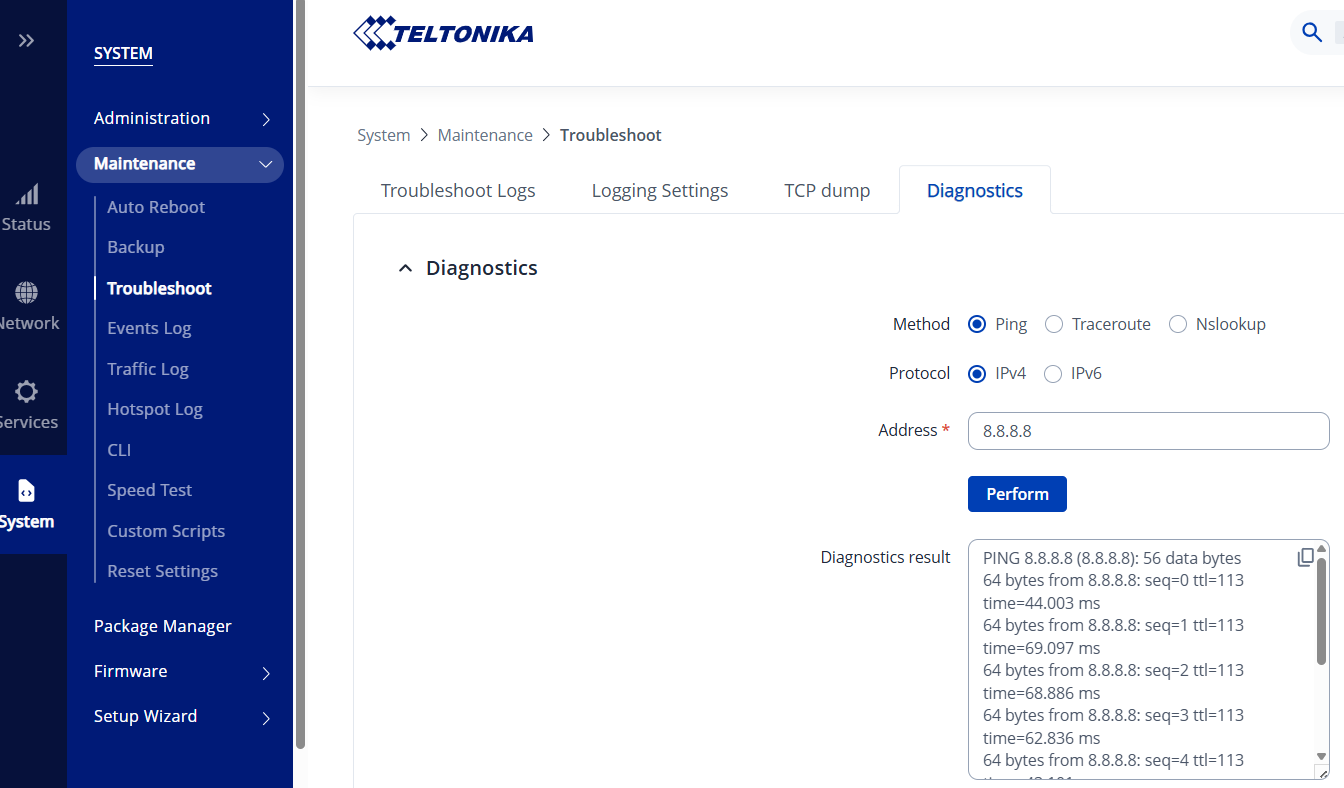
Task: Collapse the Diagnostics section chevron
Action: (405, 268)
